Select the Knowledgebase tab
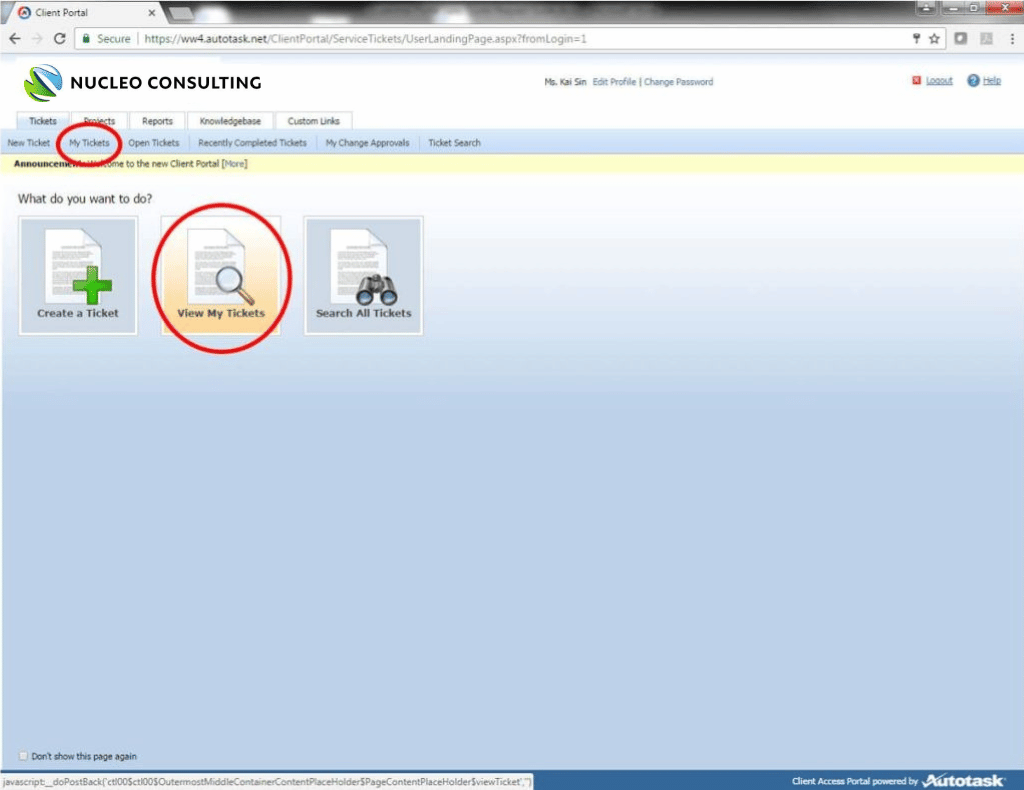 tap(229, 121)
